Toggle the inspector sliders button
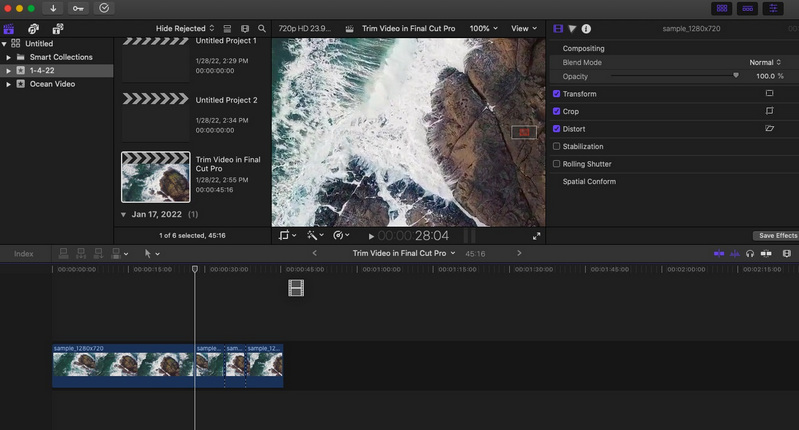Screen dimensions: 799x430 click(x=773, y=8)
